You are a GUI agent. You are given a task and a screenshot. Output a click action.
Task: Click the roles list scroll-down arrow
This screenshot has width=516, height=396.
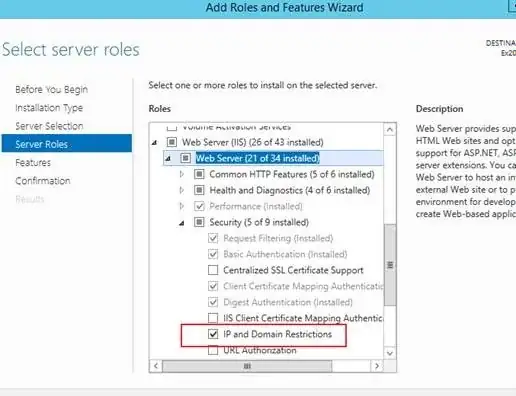[x=390, y=353]
